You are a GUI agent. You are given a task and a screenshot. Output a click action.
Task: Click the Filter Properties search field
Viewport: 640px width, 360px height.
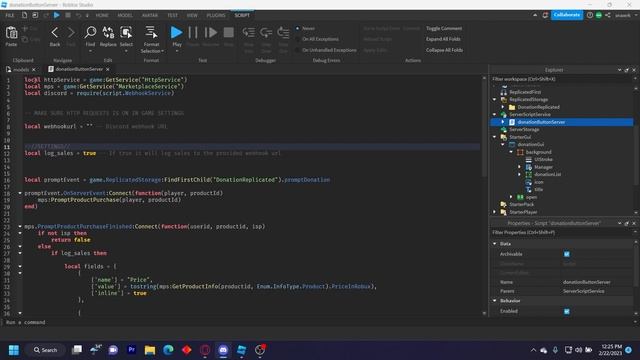click(x=562, y=233)
